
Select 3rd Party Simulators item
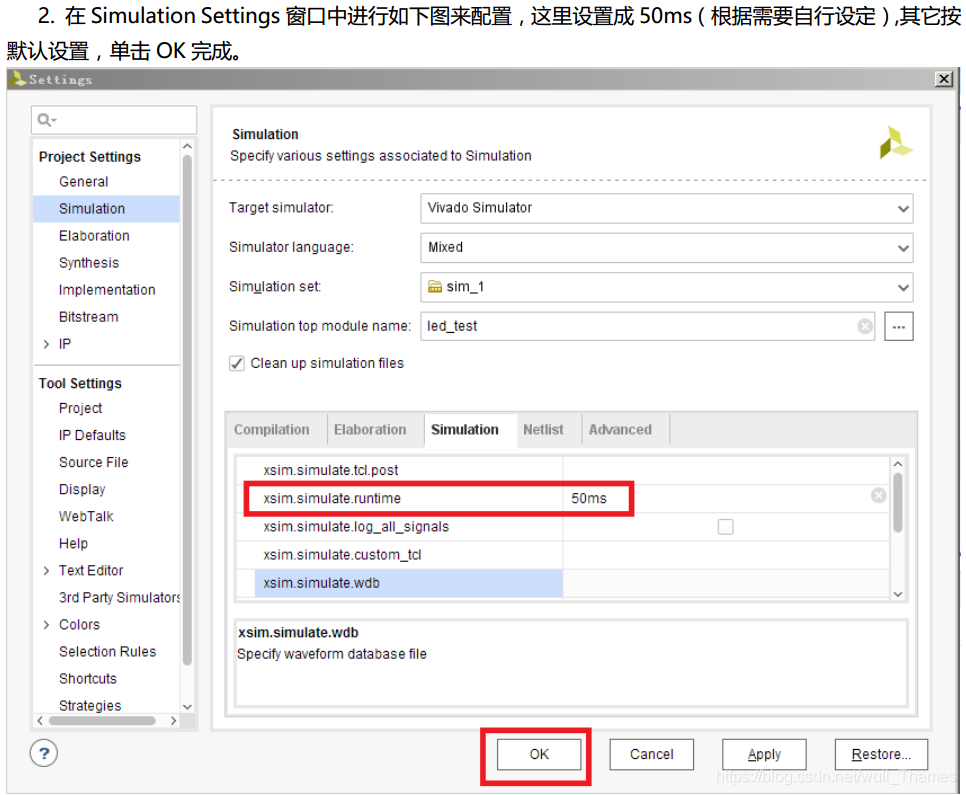click(x=119, y=598)
